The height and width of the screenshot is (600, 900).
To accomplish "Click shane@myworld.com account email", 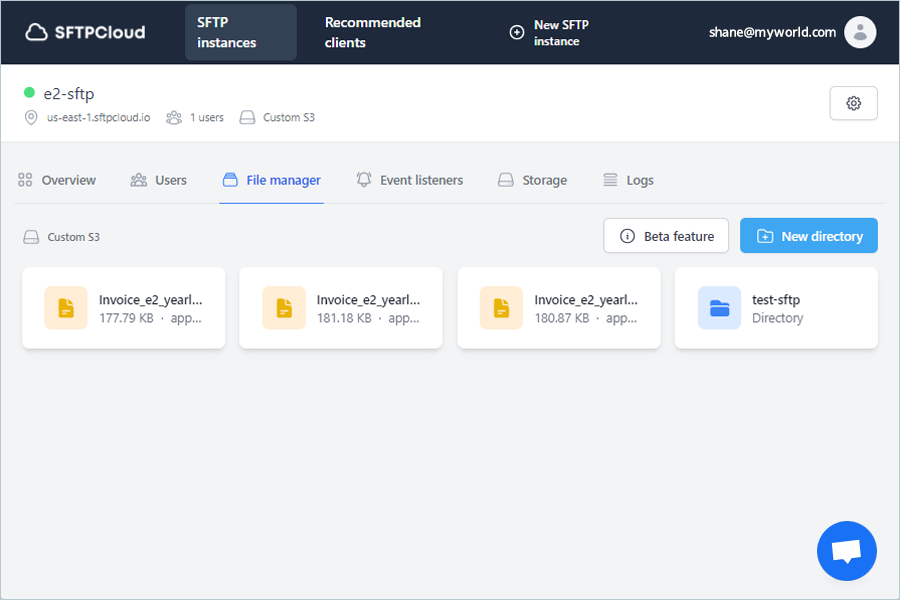I will (772, 32).
